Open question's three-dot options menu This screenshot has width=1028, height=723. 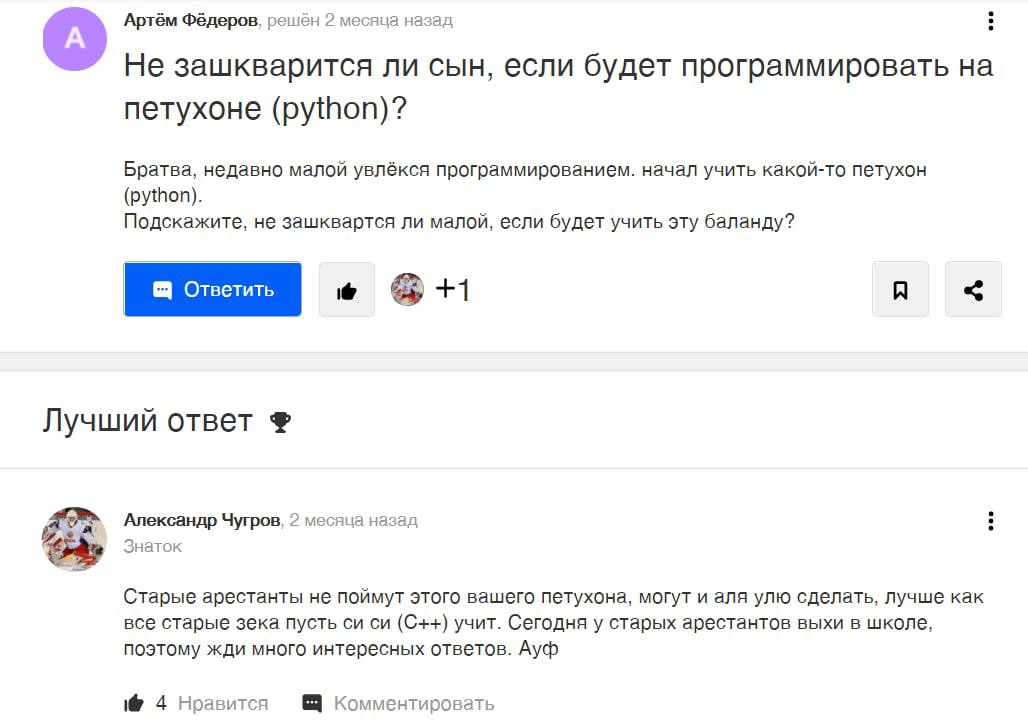991,21
